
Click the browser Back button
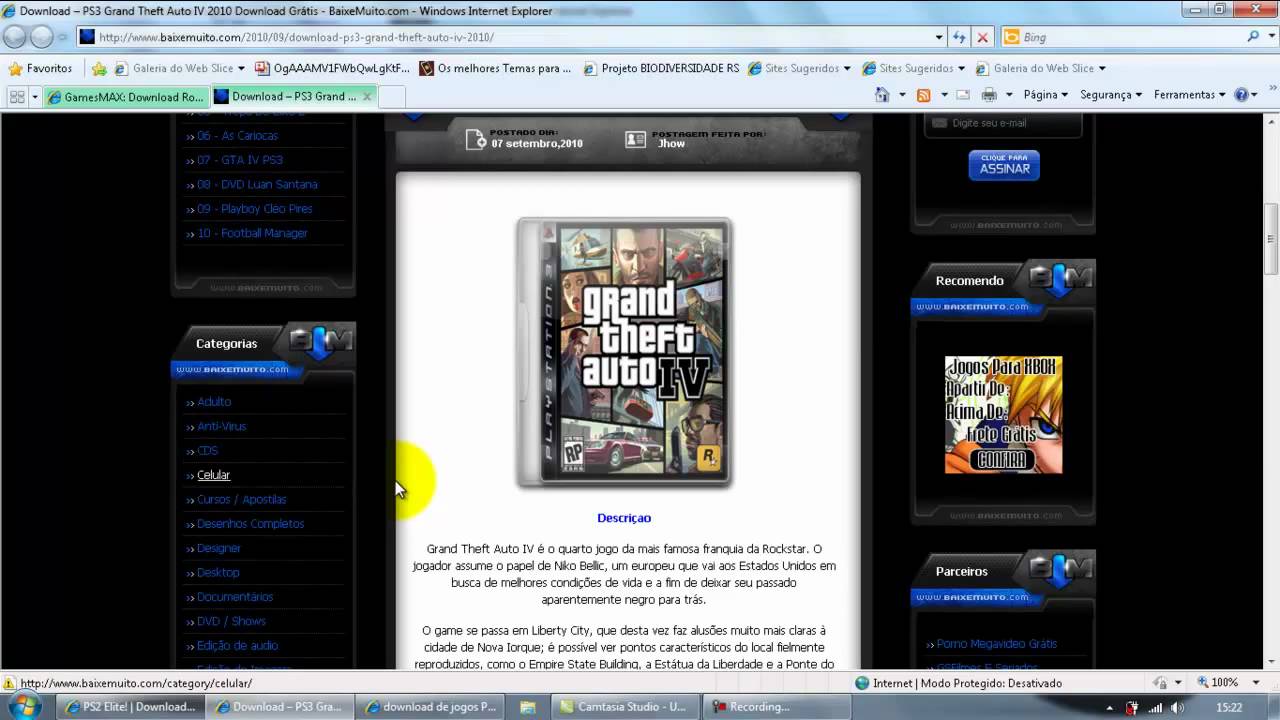coord(15,37)
